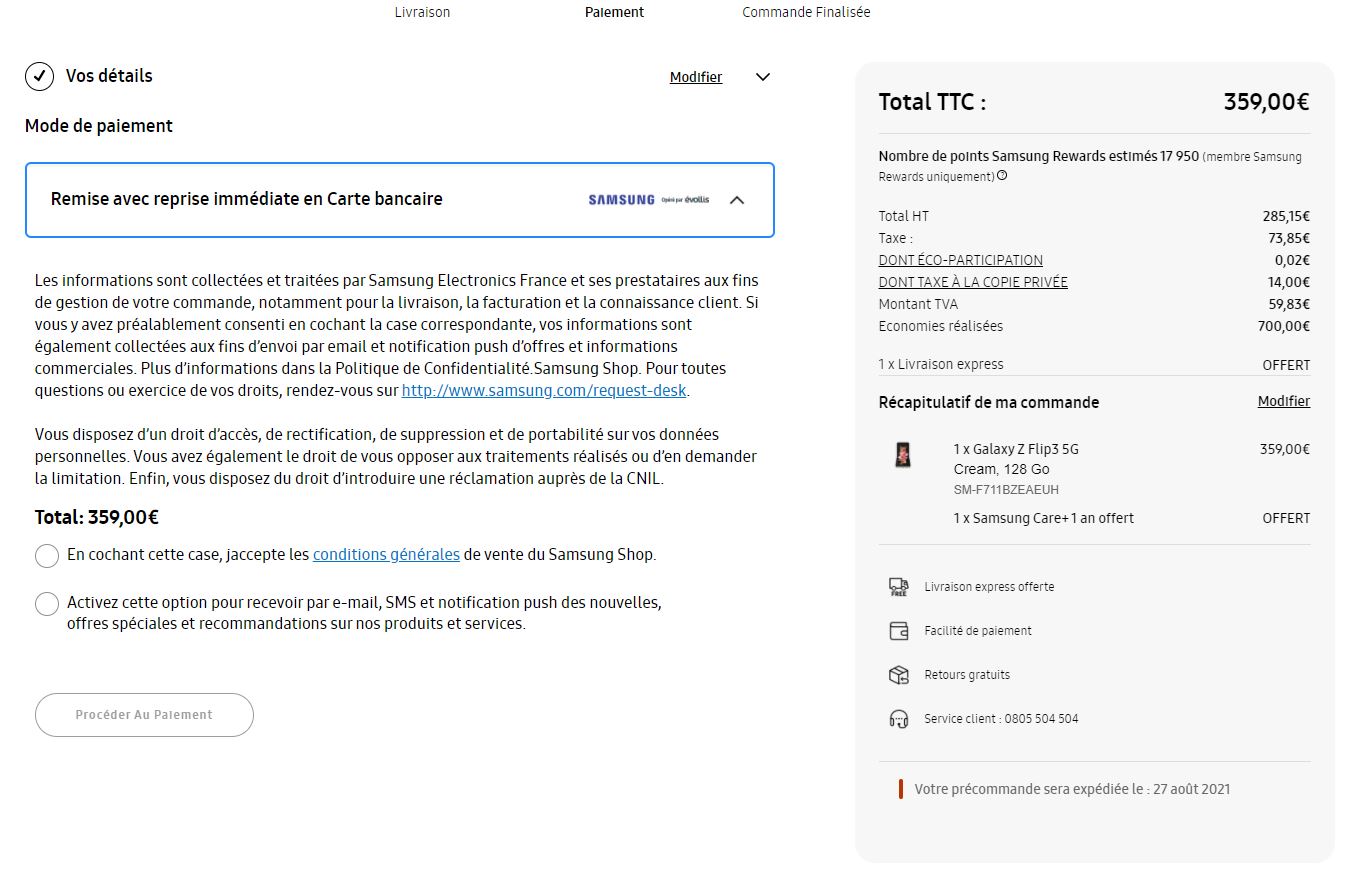Open the DONT ÉCO-PARTICIPATION link
1372x871 pixels.
[x=960, y=260]
